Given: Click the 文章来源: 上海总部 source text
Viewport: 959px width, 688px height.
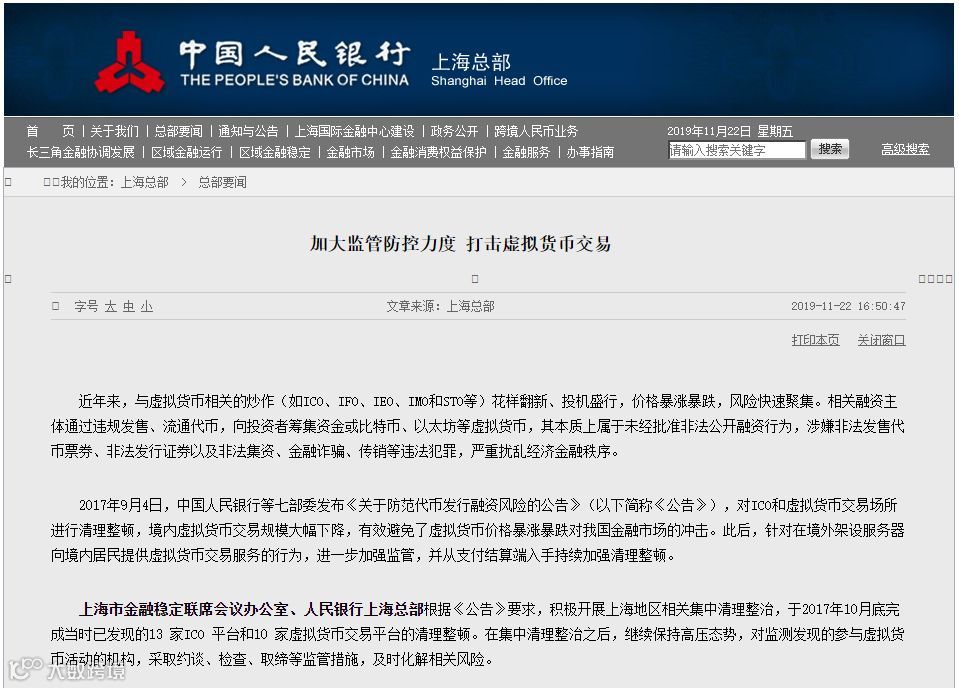Looking at the screenshot, I should click(440, 306).
